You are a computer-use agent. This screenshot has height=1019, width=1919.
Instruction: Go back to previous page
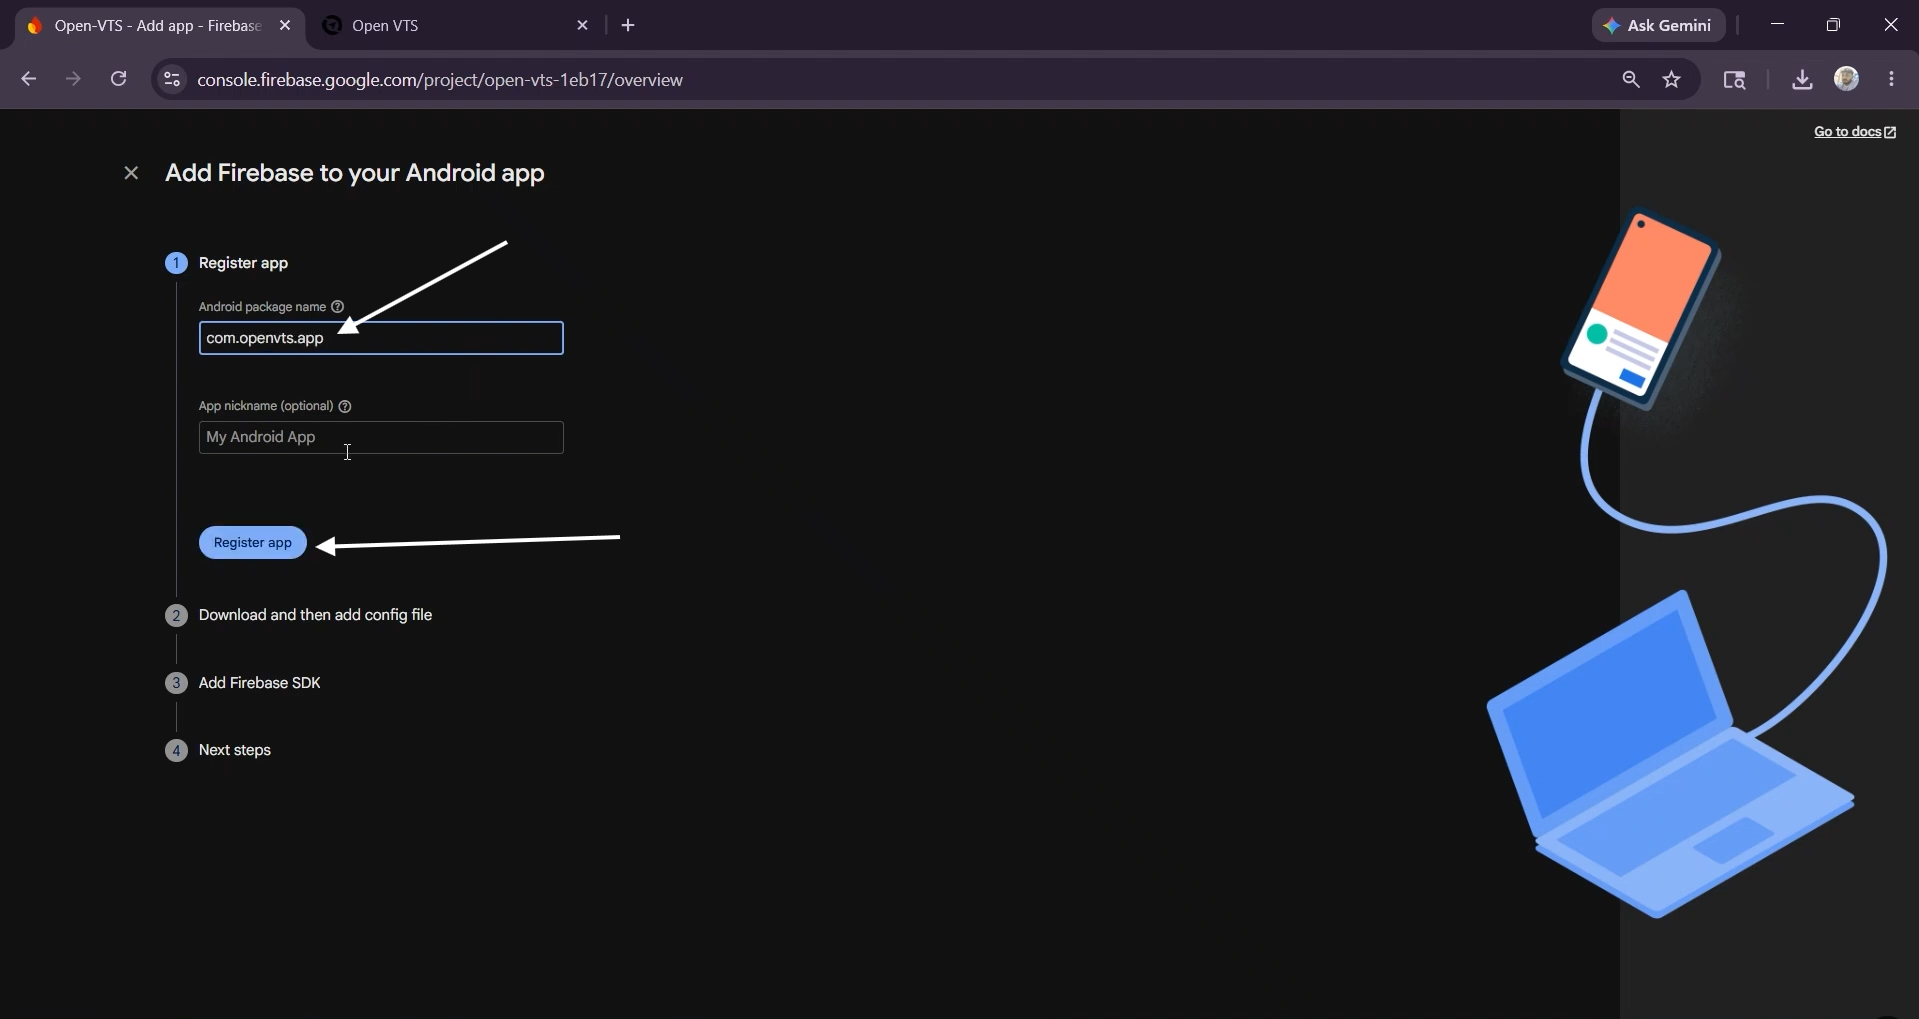tap(28, 79)
